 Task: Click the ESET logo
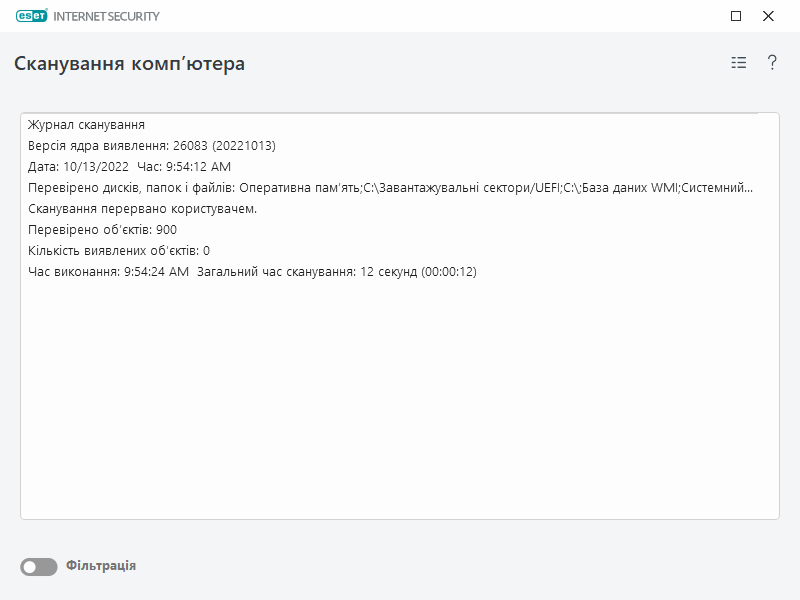[x=33, y=15]
